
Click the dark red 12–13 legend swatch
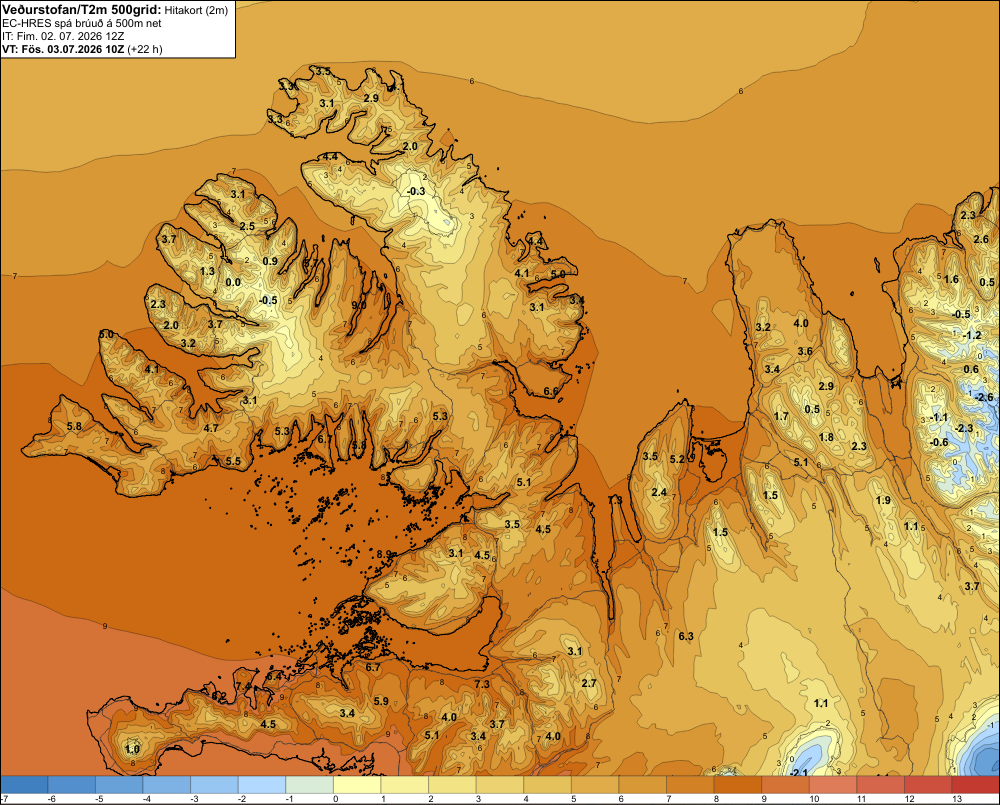pos(927,785)
